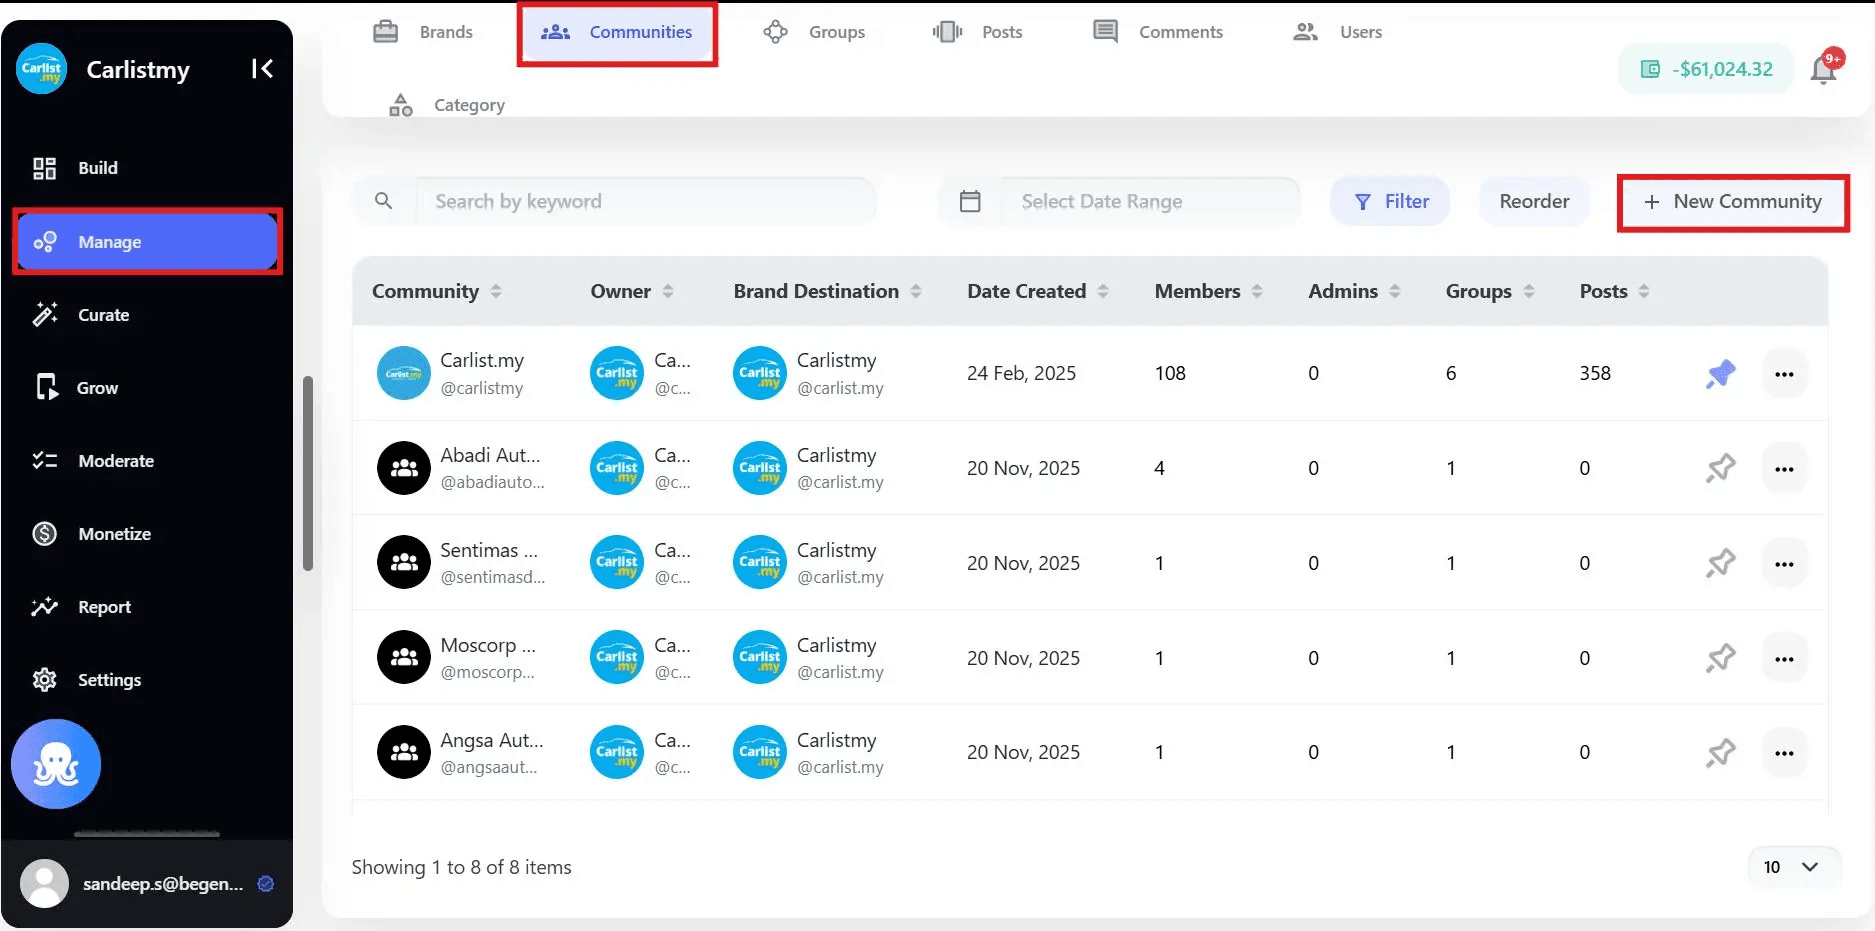Click the Reorder button

pyautogui.click(x=1534, y=201)
